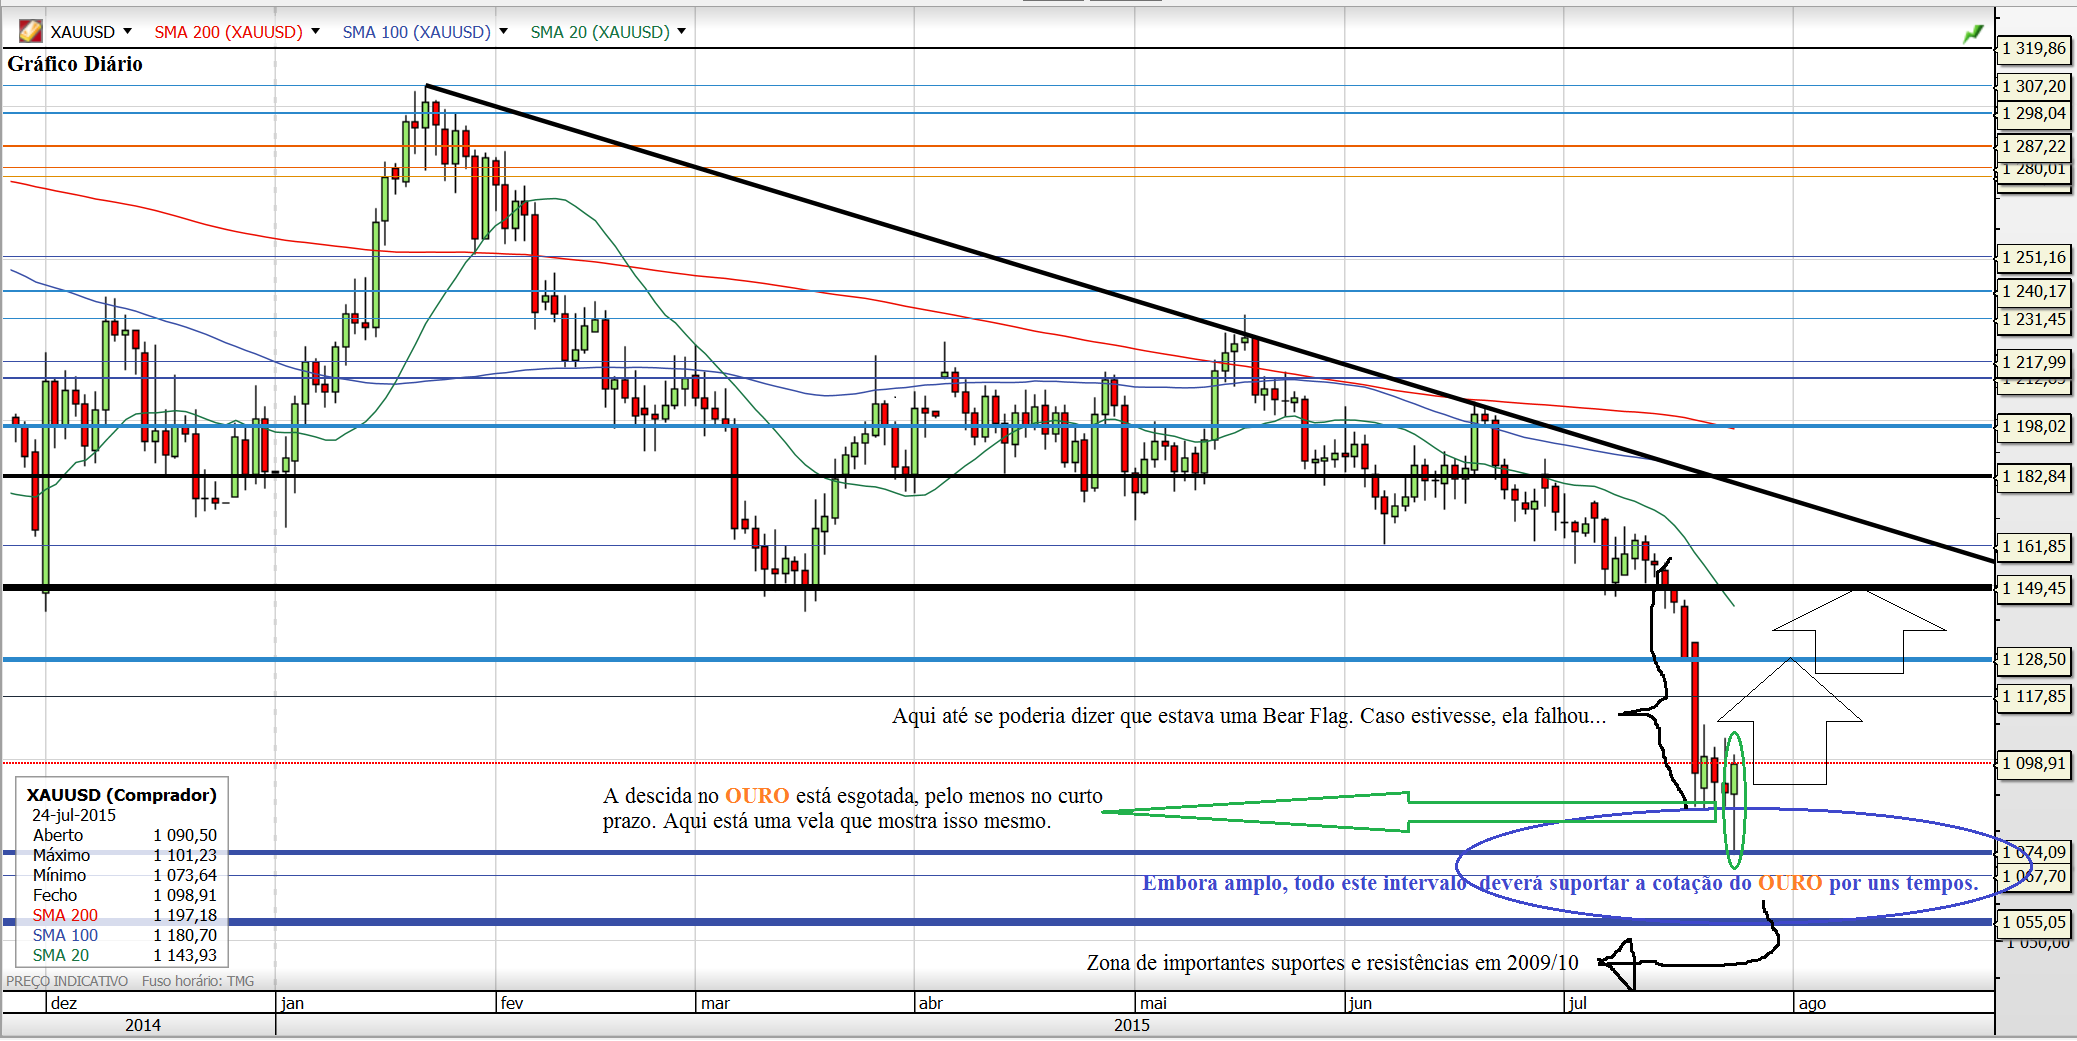Open the XAUUSD instrument dropdown arrow

pyautogui.click(x=127, y=32)
